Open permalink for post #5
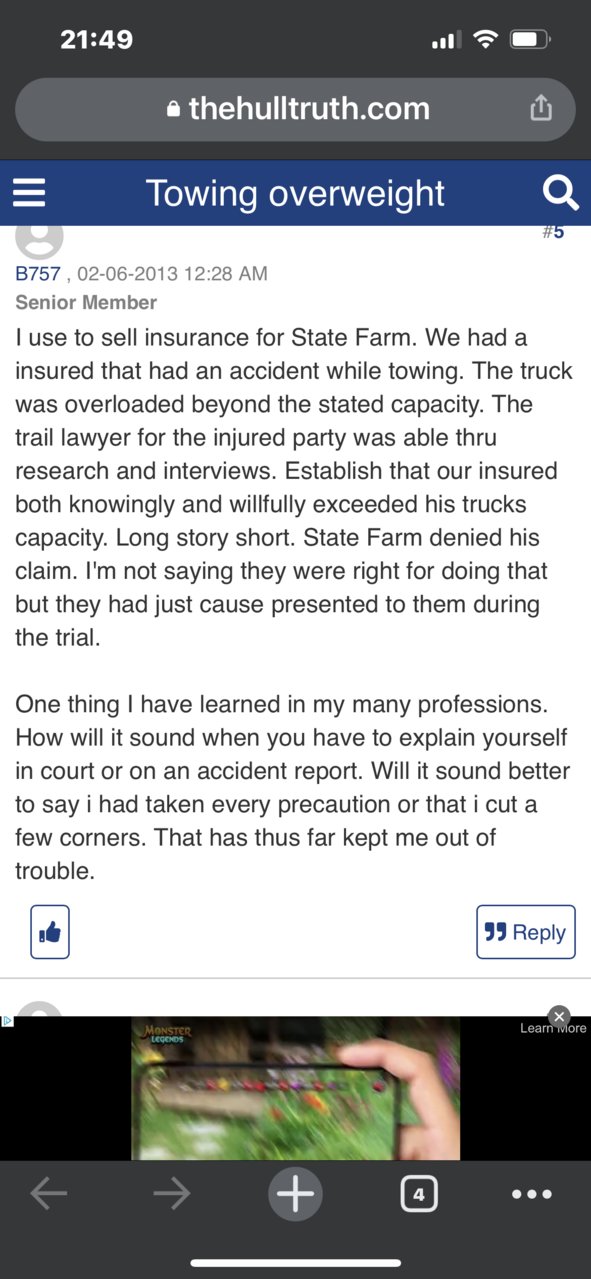 (x=553, y=232)
